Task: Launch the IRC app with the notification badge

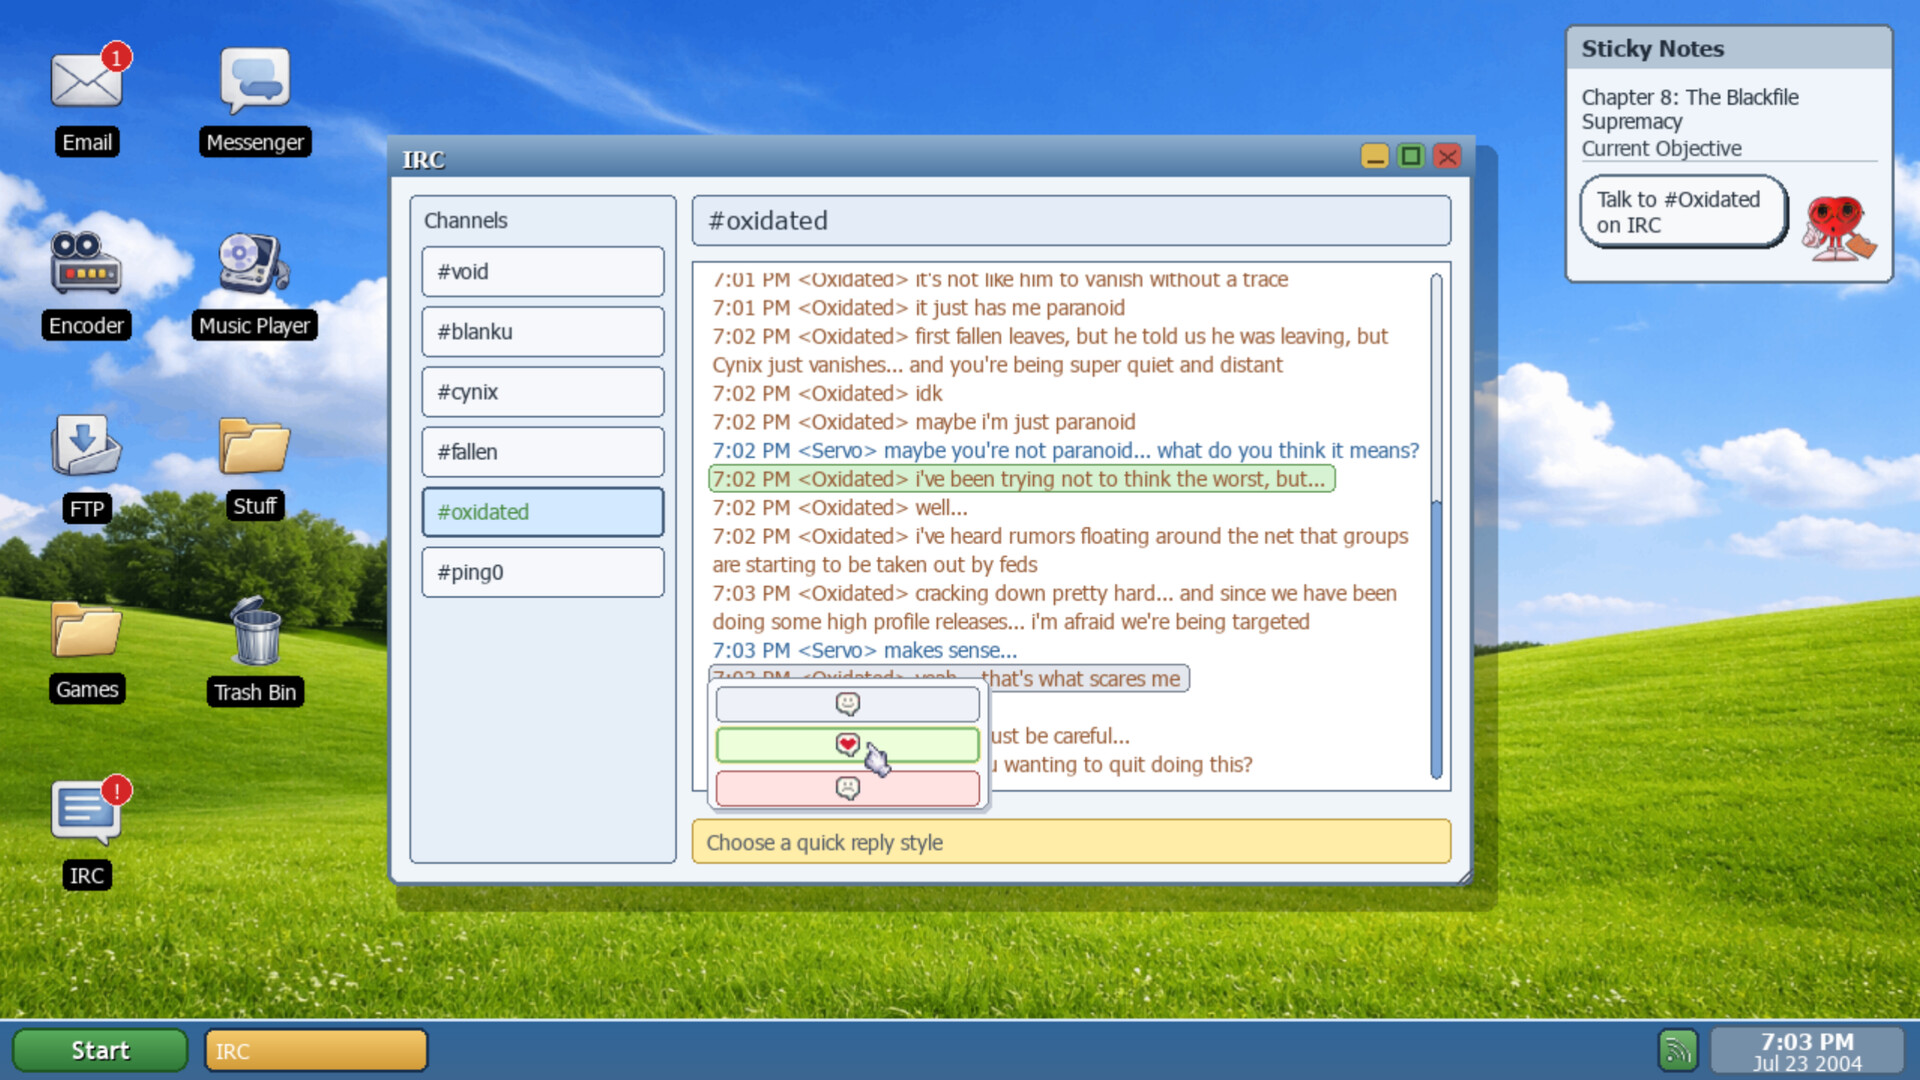Action: pyautogui.click(x=86, y=810)
